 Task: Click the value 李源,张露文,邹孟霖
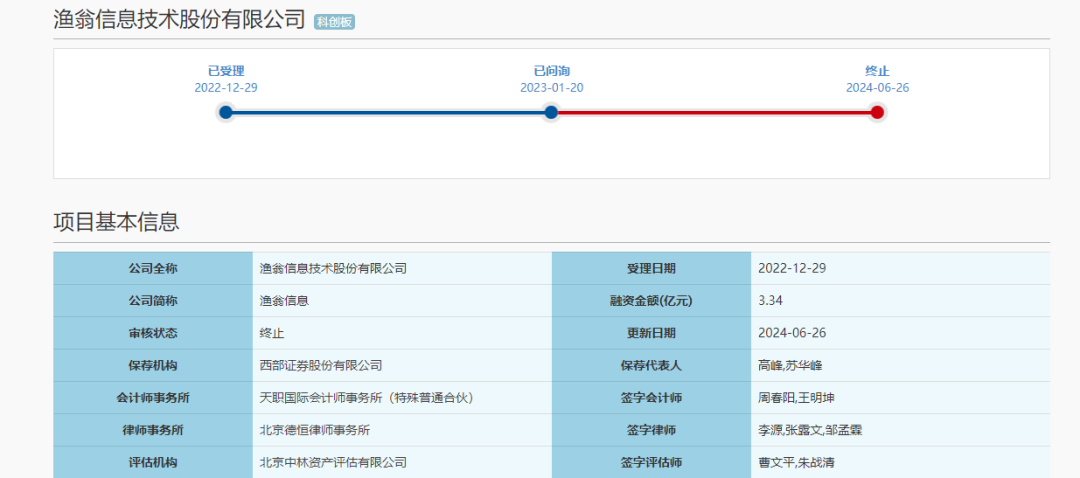810,430
